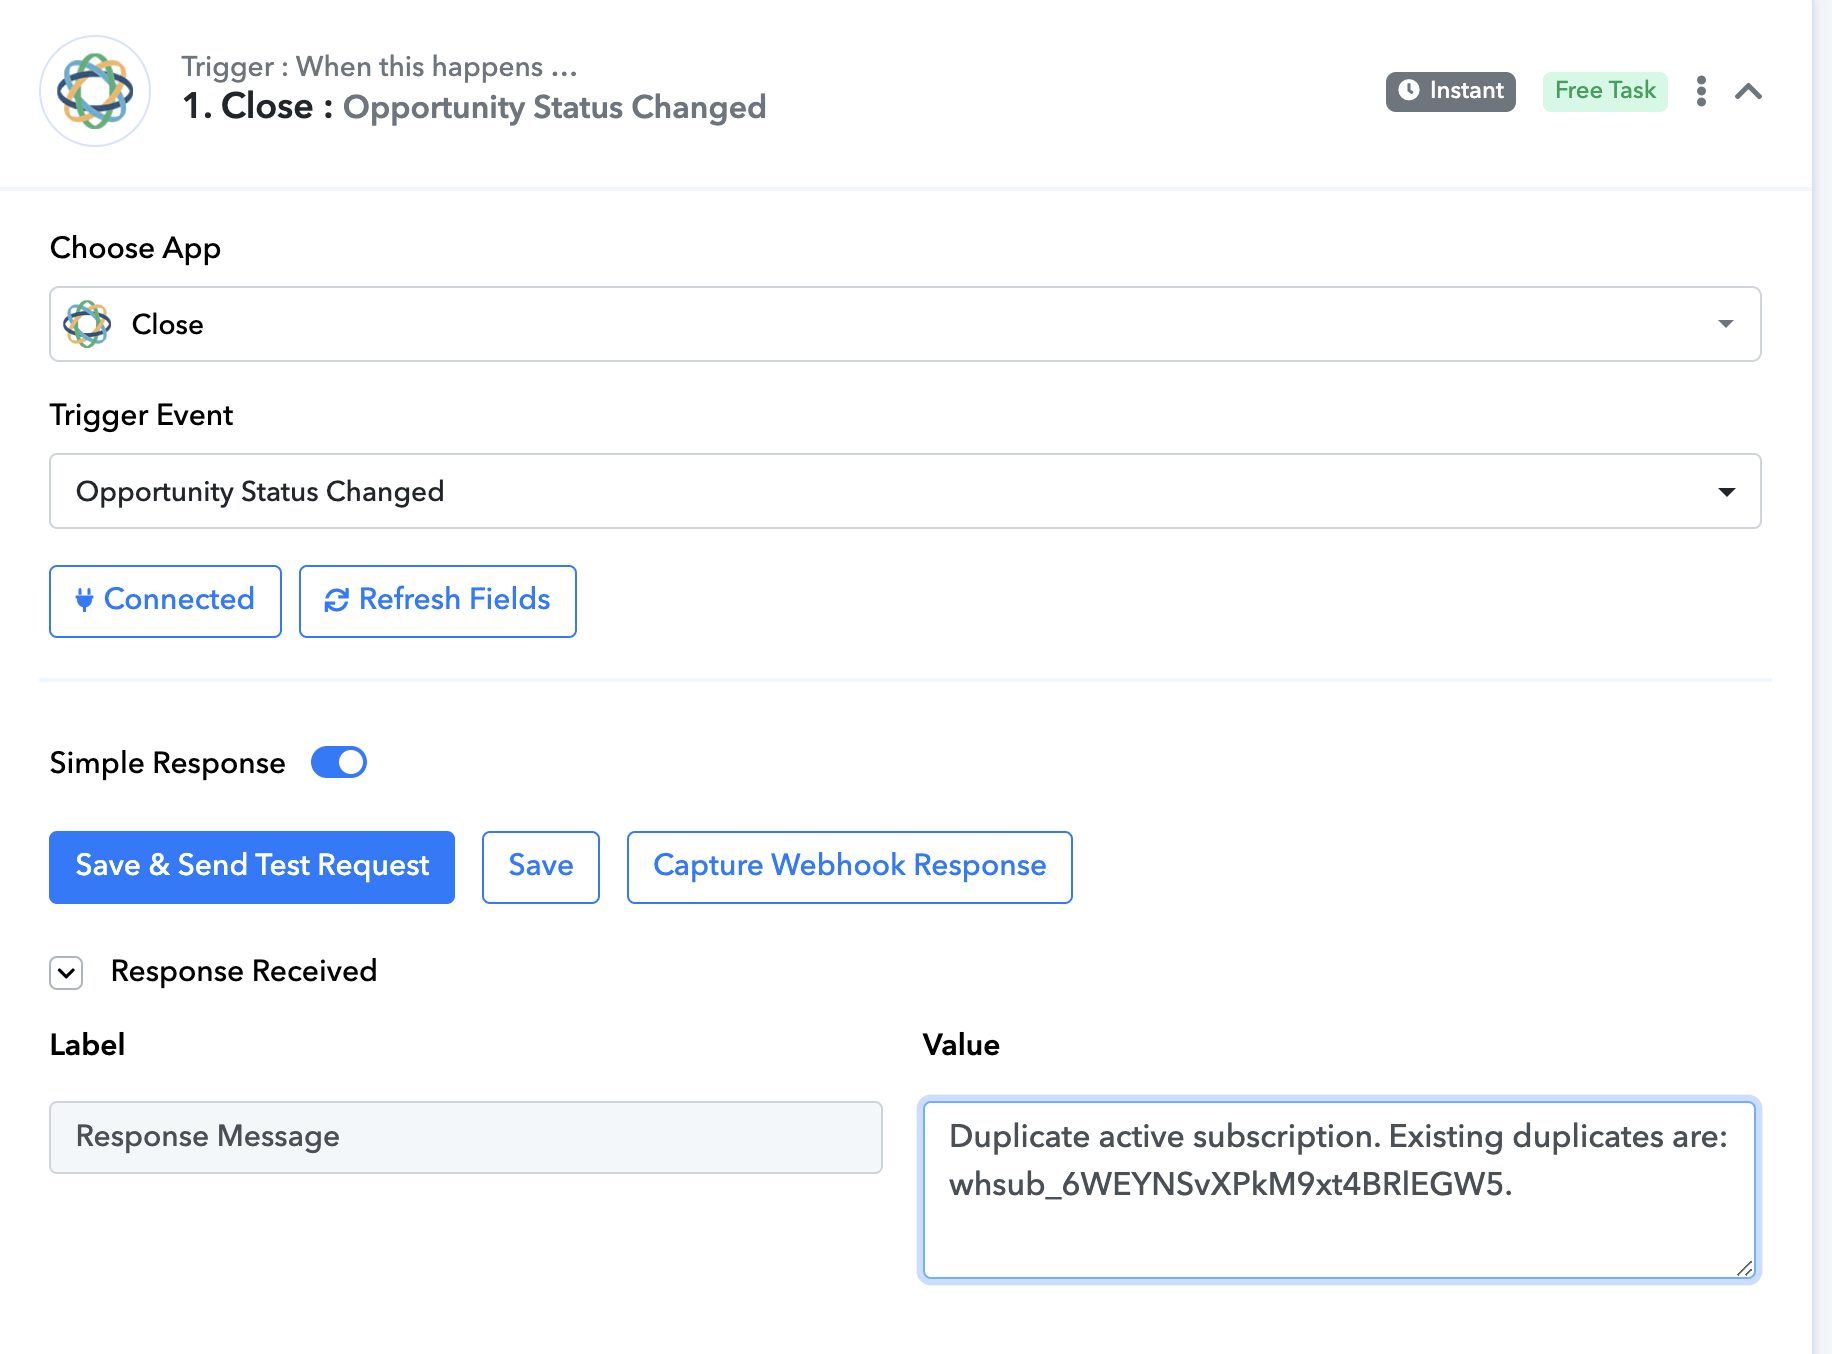Screen dimensions: 1832x1354
Task: Click the plug icon on the Connected button
Action: click(x=84, y=600)
